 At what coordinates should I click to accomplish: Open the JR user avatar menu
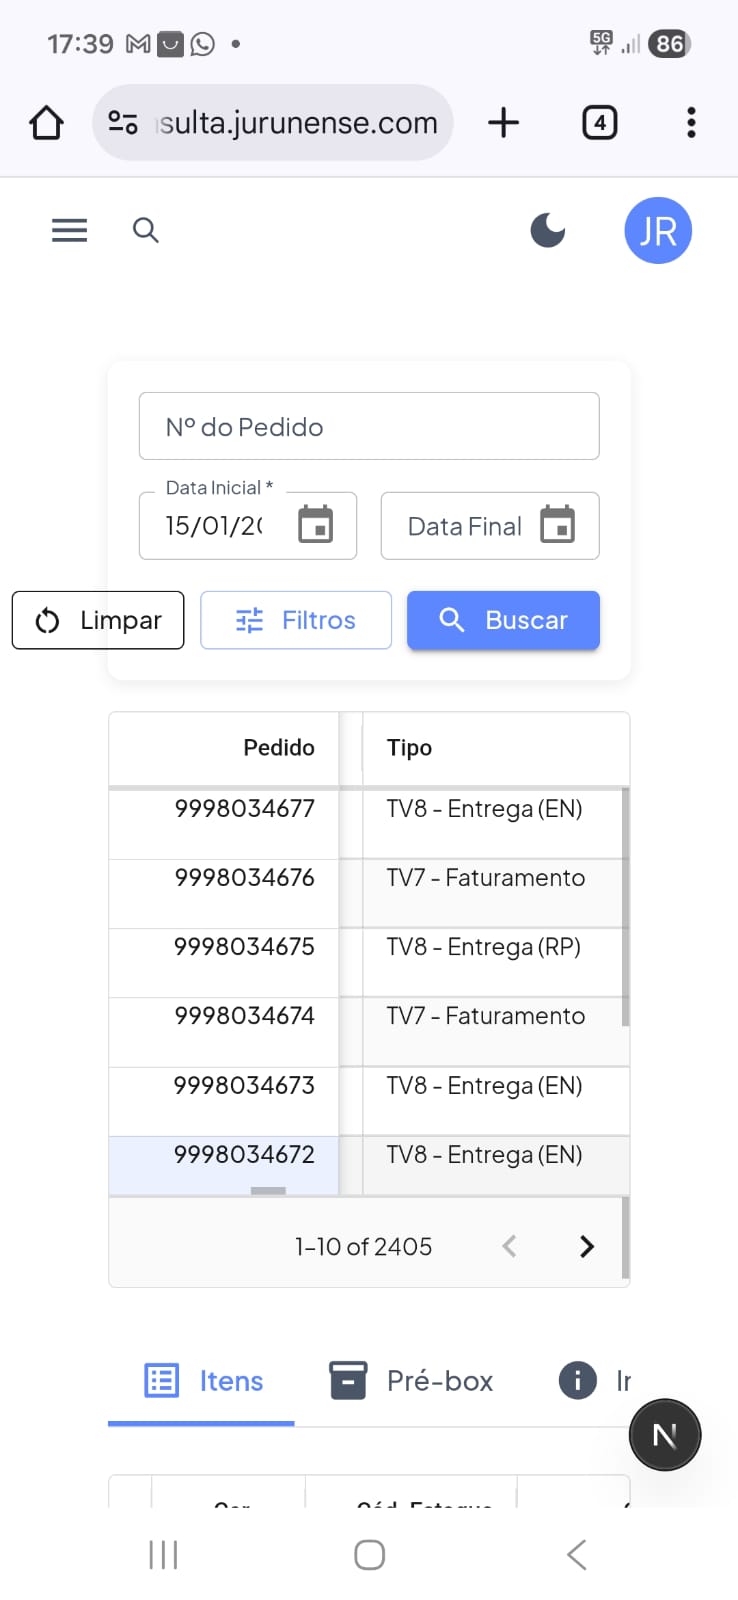click(658, 231)
